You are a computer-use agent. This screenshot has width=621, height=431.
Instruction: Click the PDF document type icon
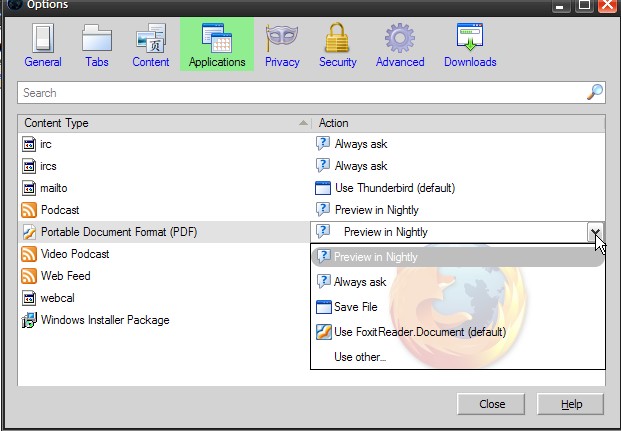tap(29, 232)
